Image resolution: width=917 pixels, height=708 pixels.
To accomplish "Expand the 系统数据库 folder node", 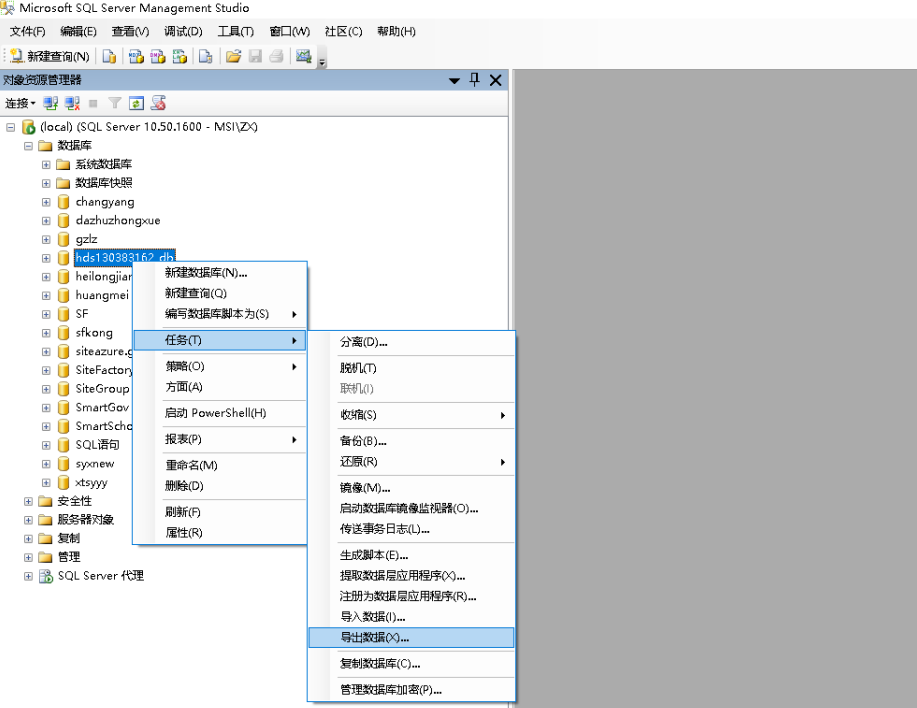I will coord(46,164).
